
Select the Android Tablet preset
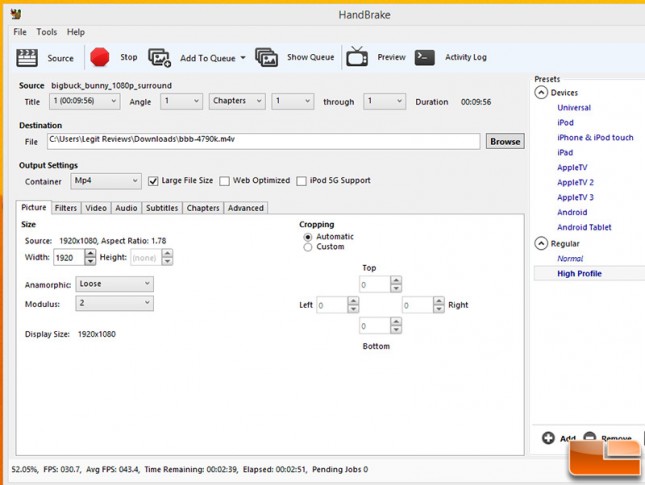pyautogui.click(x=584, y=227)
